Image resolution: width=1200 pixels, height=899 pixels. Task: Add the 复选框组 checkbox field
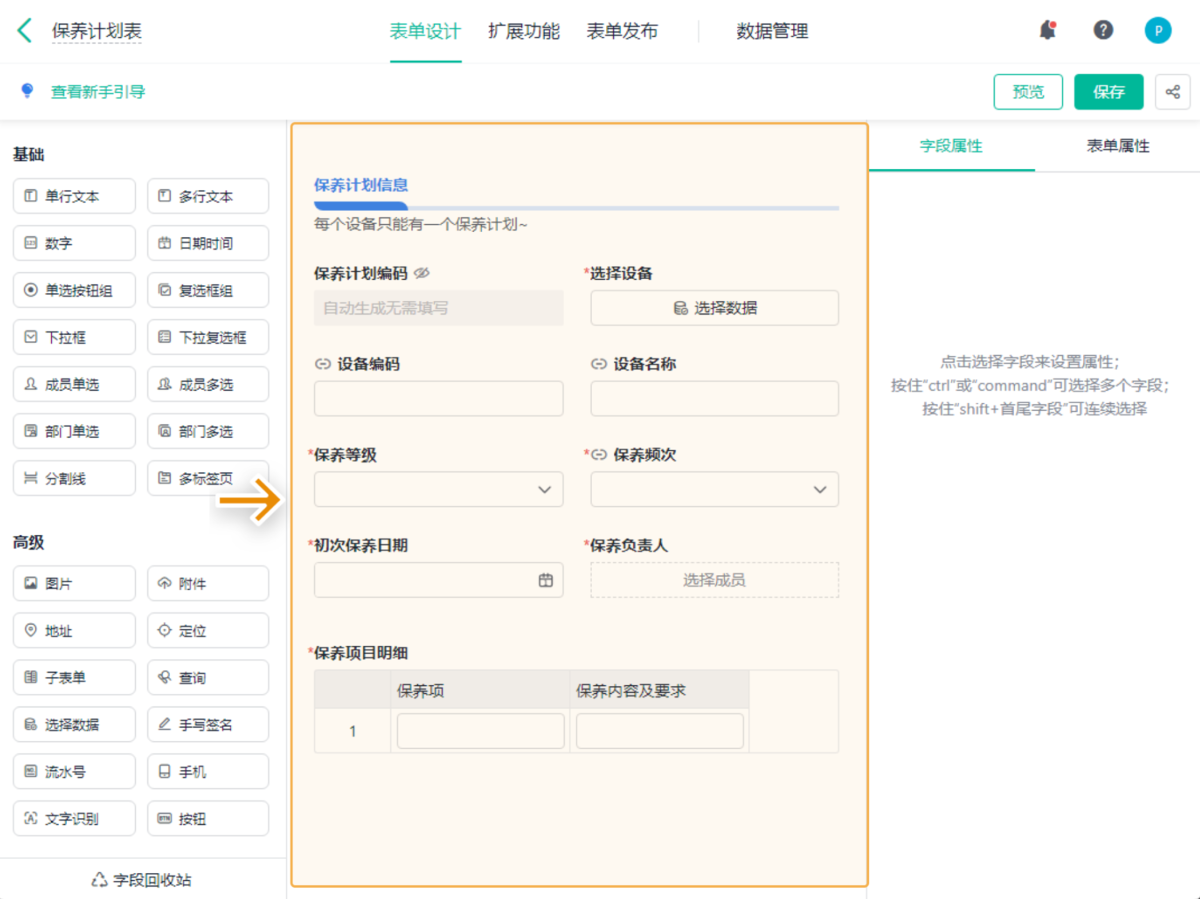click(208, 291)
